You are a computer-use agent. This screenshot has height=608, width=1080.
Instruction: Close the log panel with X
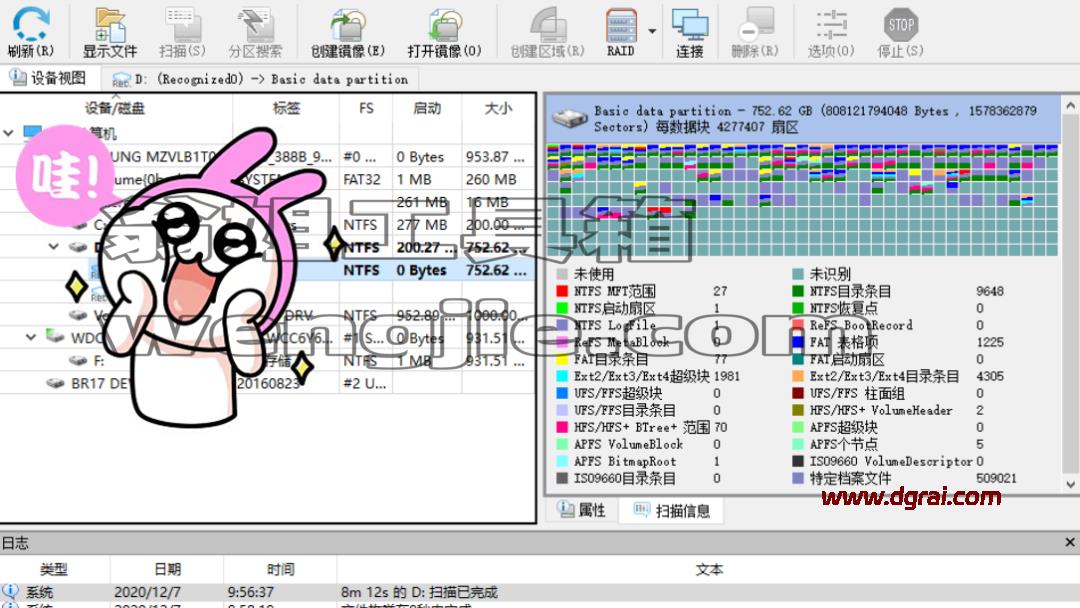point(1070,543)
